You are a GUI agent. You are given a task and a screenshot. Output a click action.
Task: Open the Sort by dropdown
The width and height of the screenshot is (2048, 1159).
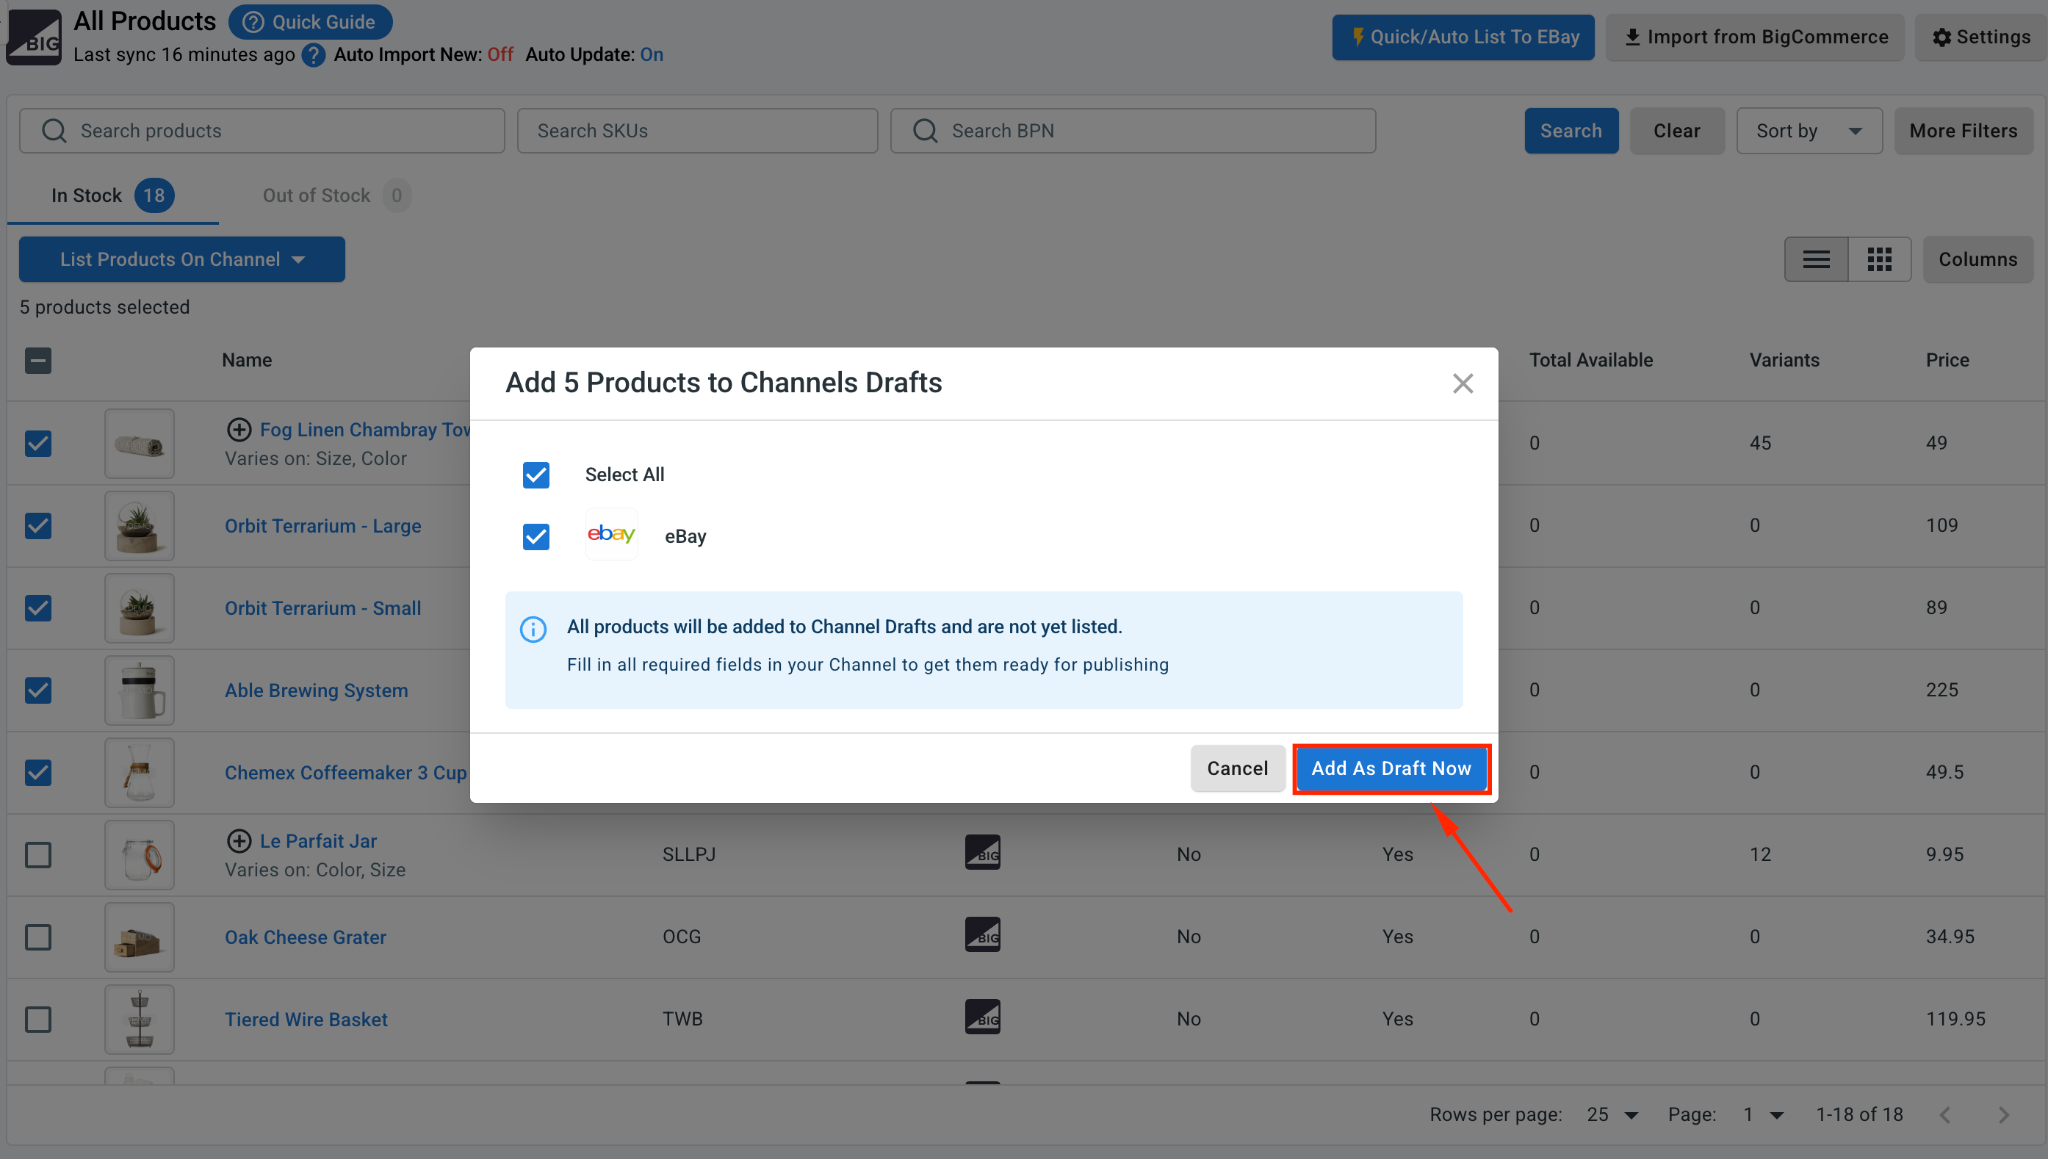point(1809,131)
